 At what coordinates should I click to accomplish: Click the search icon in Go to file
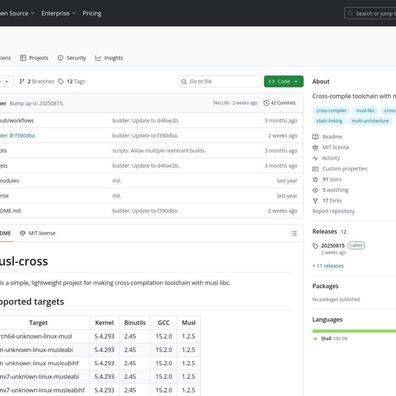pyautogui.click(x=184, y=81)
